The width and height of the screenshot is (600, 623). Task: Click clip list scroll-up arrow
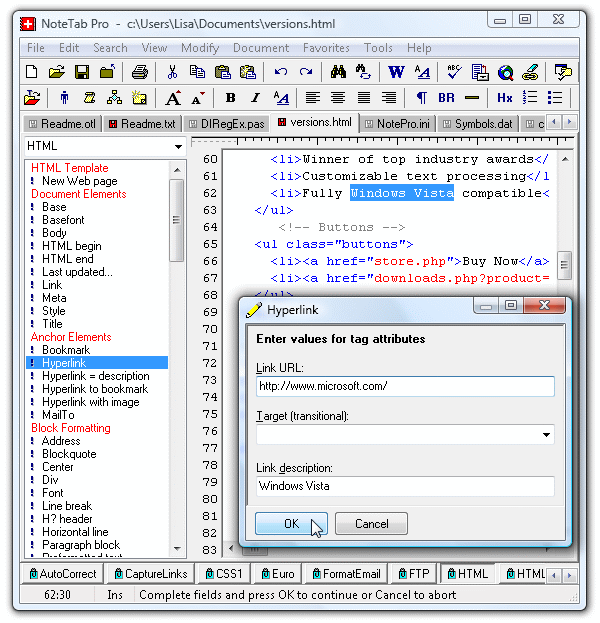(x=177, y=170)
